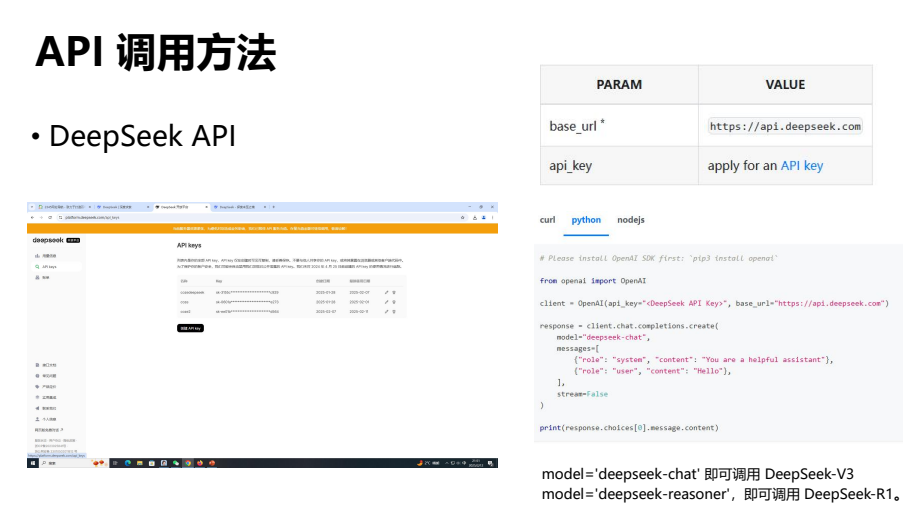Open the nodejs code tab

(631, 220)
